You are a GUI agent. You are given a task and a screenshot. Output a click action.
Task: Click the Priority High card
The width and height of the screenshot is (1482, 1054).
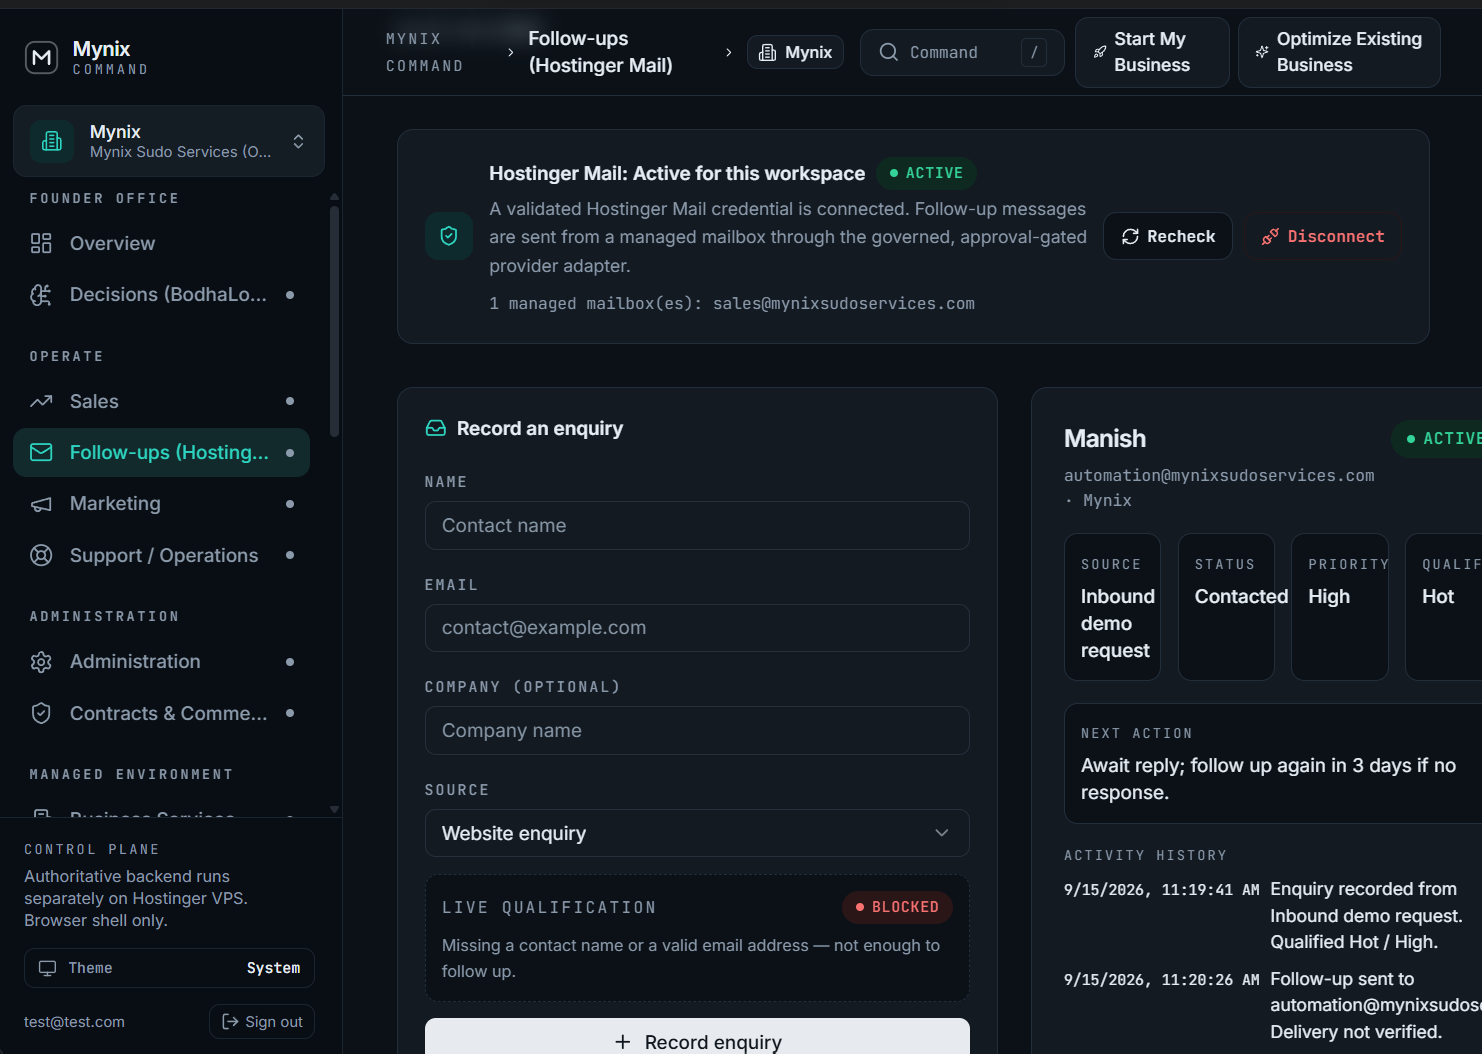(x=1340, y=607)
